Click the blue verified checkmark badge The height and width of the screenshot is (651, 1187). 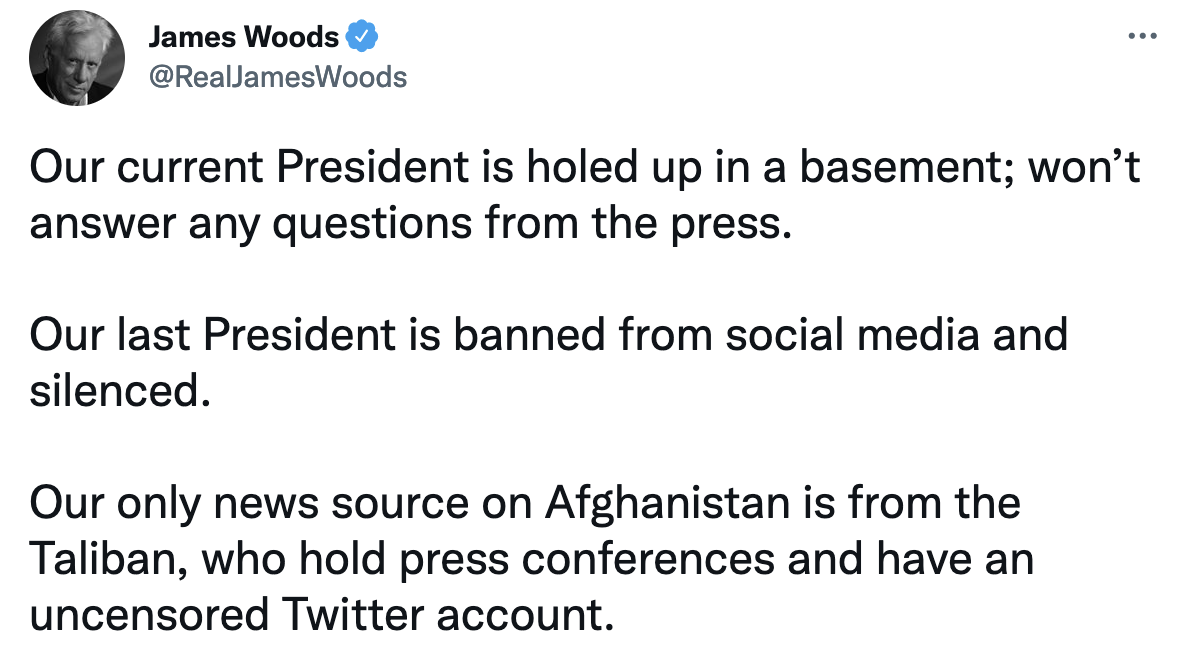point(362,39)
